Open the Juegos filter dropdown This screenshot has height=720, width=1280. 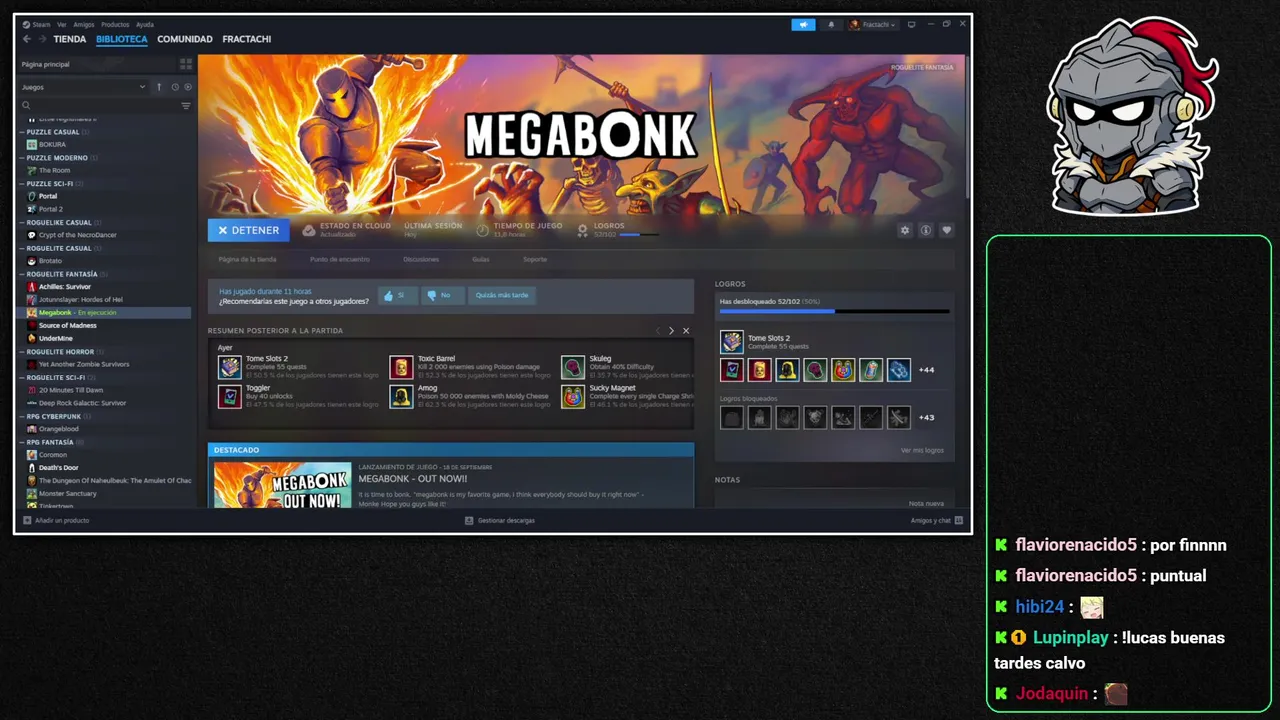[84, 87]
